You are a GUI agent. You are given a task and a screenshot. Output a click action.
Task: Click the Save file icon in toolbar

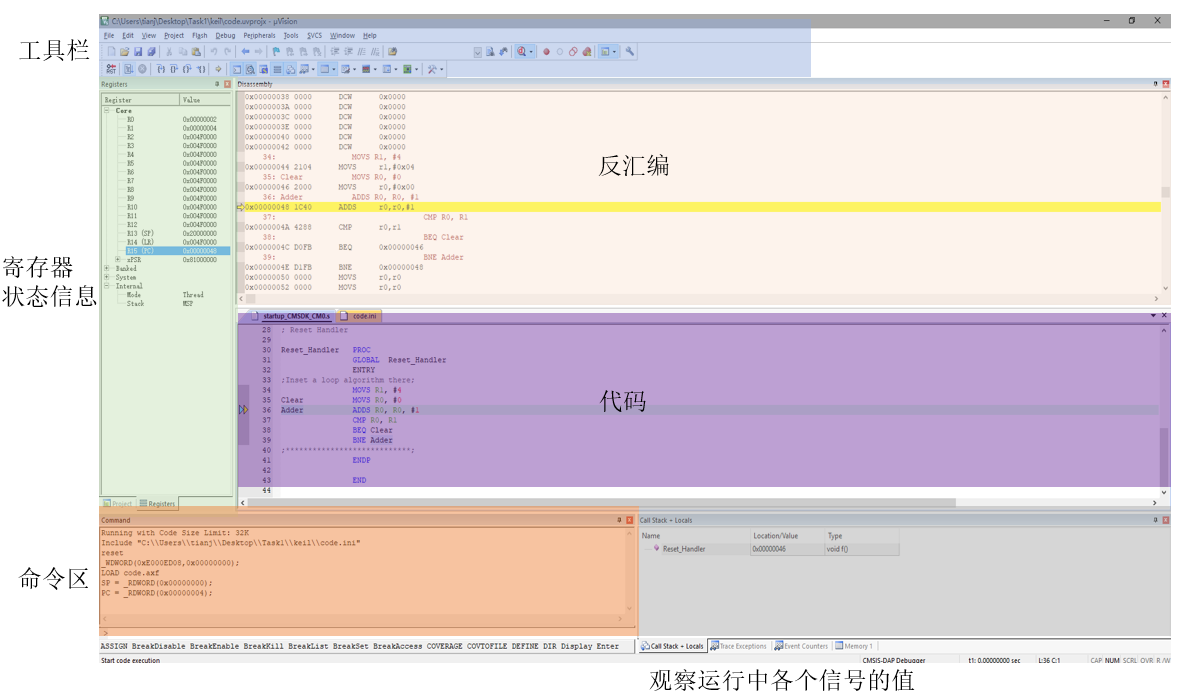click(x=138, y=51)
